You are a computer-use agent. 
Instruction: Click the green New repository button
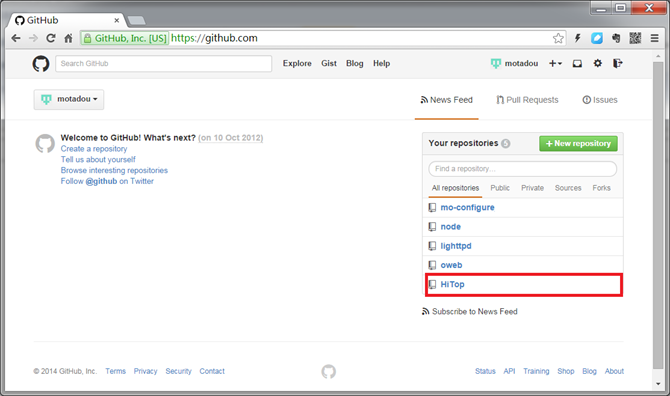(578, 144)
